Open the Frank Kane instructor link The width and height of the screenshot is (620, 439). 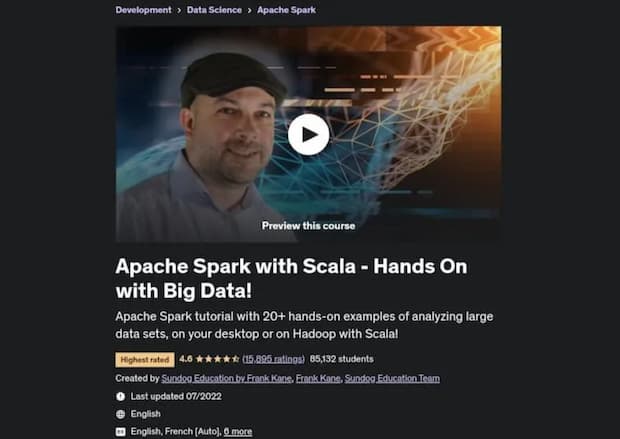point(318,378)
